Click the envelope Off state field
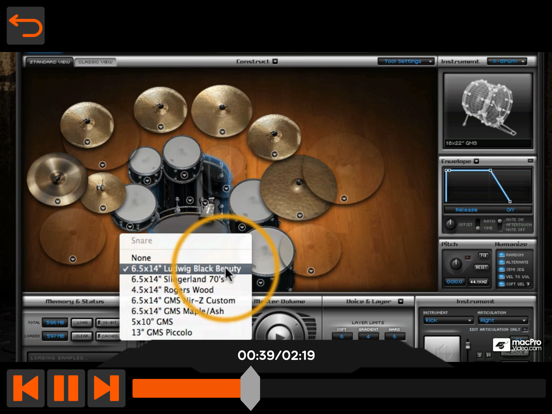552x414 pixels. pos(510,210)
